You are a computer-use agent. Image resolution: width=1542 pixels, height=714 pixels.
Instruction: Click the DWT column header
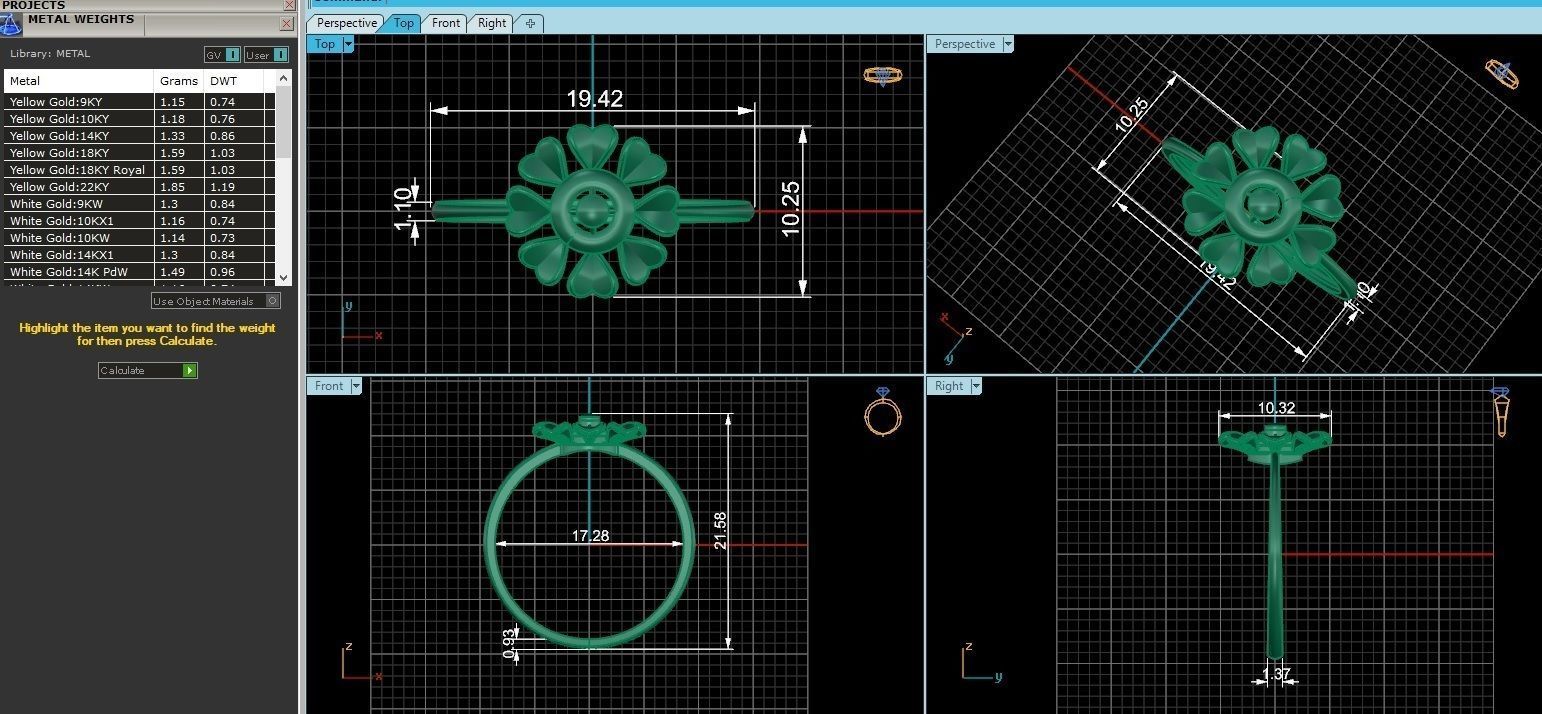(234, 81)
